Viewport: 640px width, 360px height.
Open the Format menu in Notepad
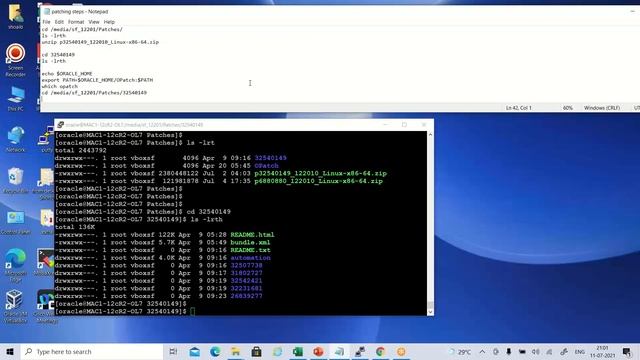[x=76, y=22]
